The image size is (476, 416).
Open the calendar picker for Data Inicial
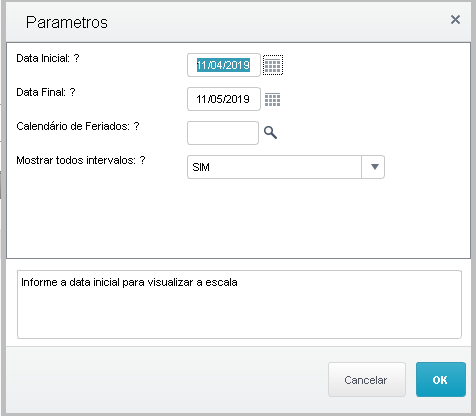(x=273, y=65)
